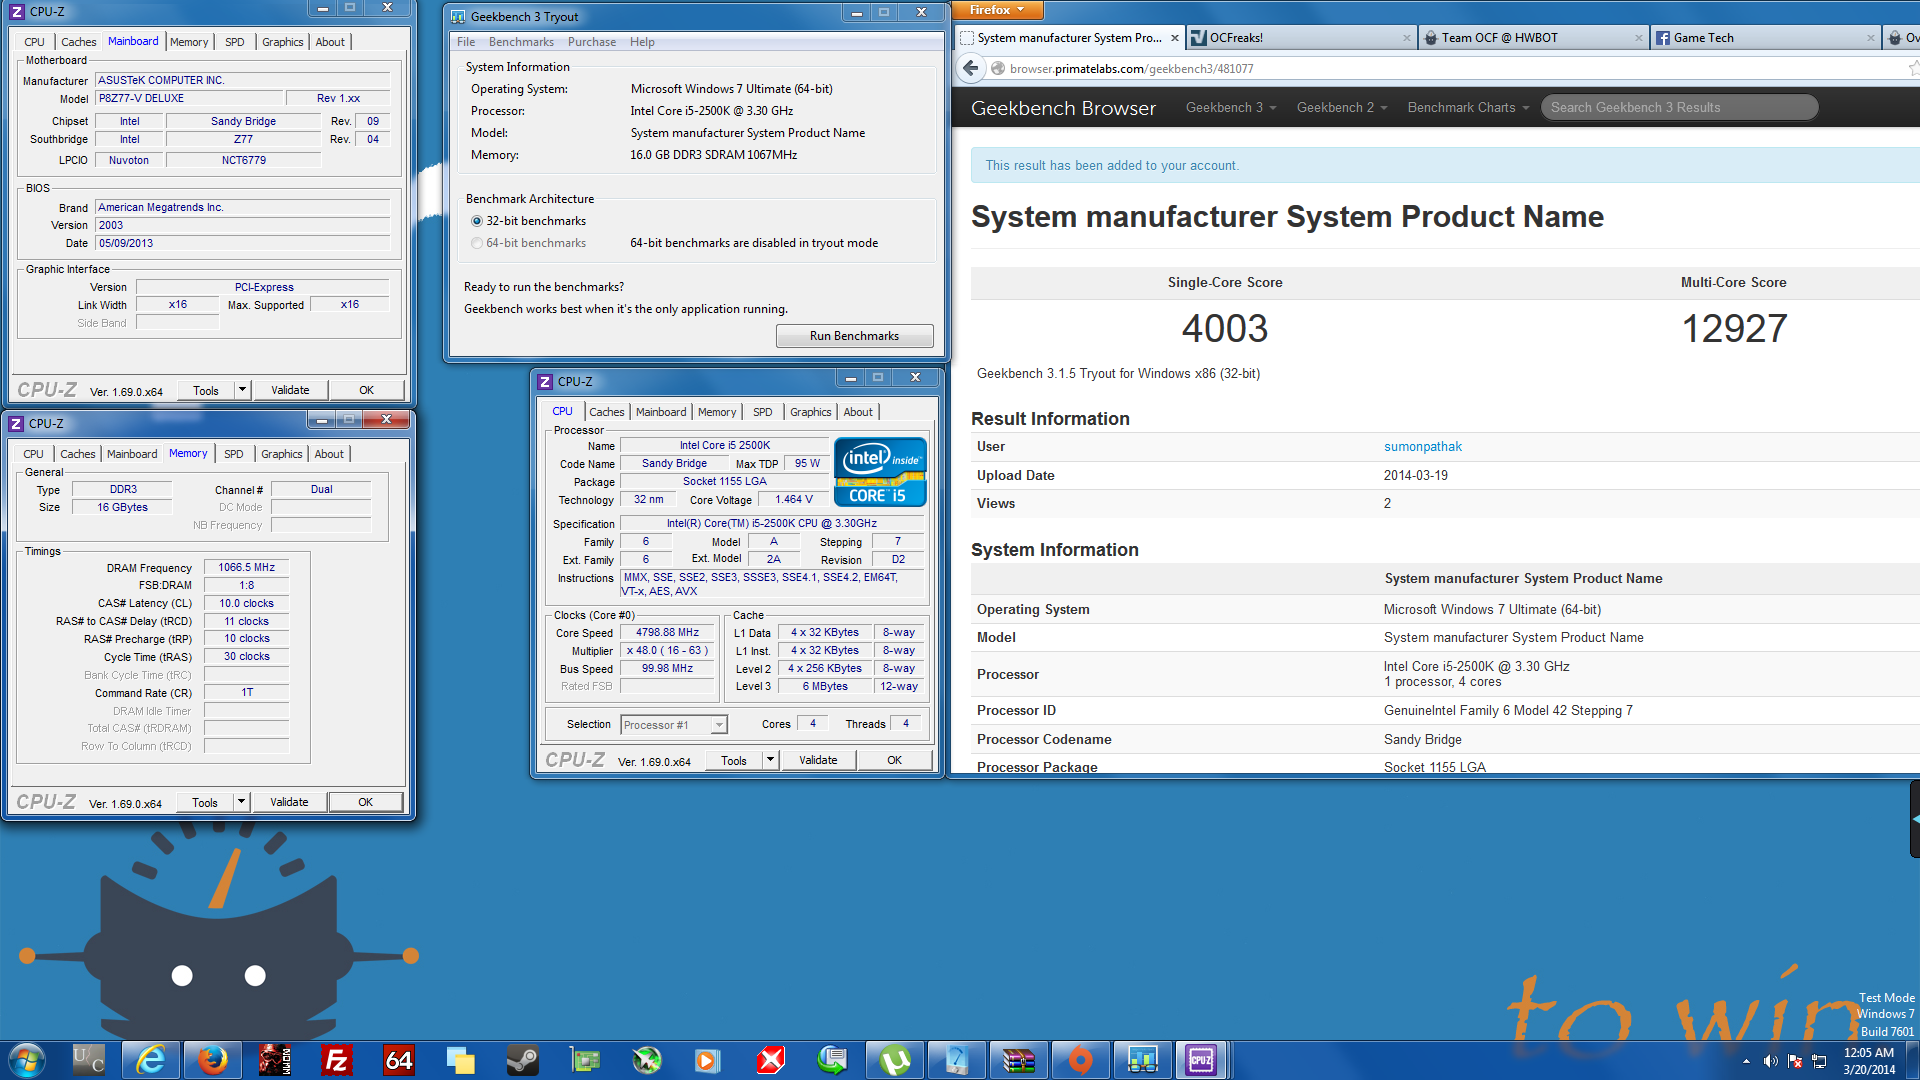This screenshot has width=1920, height=1080.
Task: Click the Tools button in CPU-Z CPU window
Action: click(x=734, y=760)
